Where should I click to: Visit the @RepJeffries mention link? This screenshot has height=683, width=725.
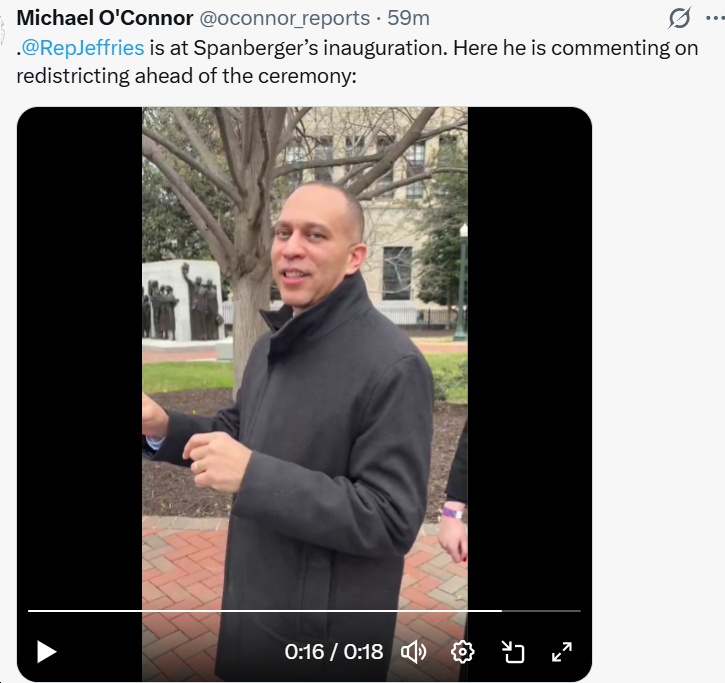coord(83,48)
